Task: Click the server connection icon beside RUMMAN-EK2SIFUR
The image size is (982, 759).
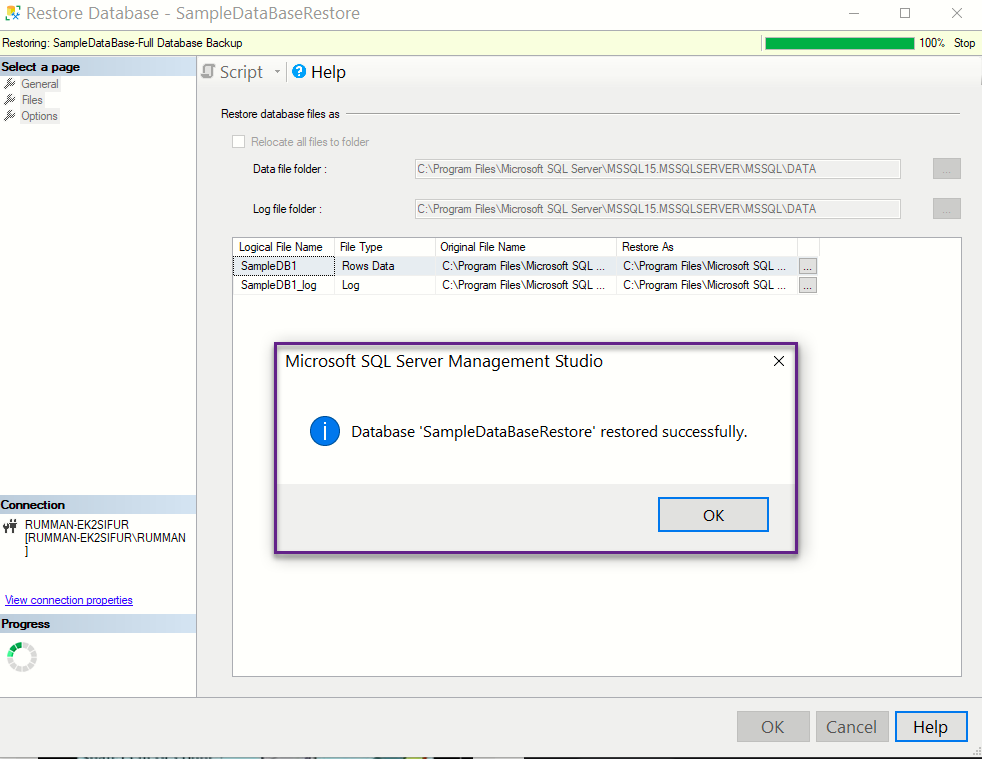Action: click(10, 527)
